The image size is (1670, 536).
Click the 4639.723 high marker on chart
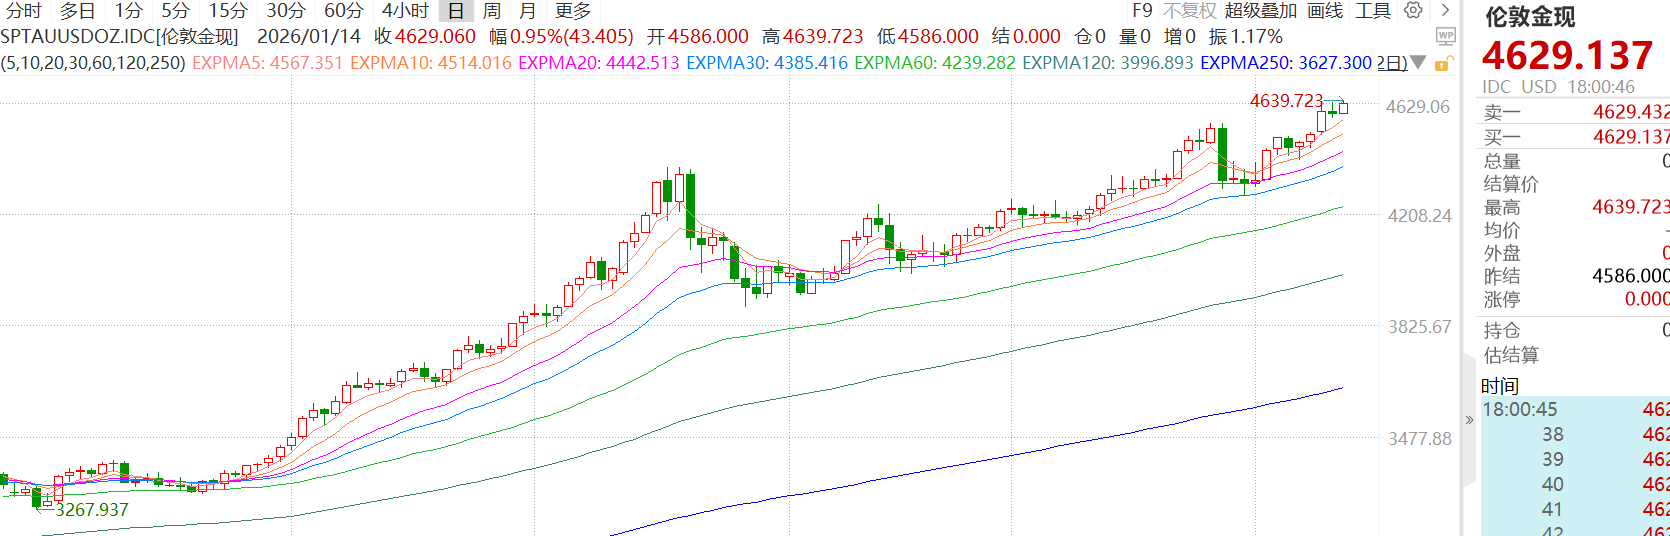1286,101
